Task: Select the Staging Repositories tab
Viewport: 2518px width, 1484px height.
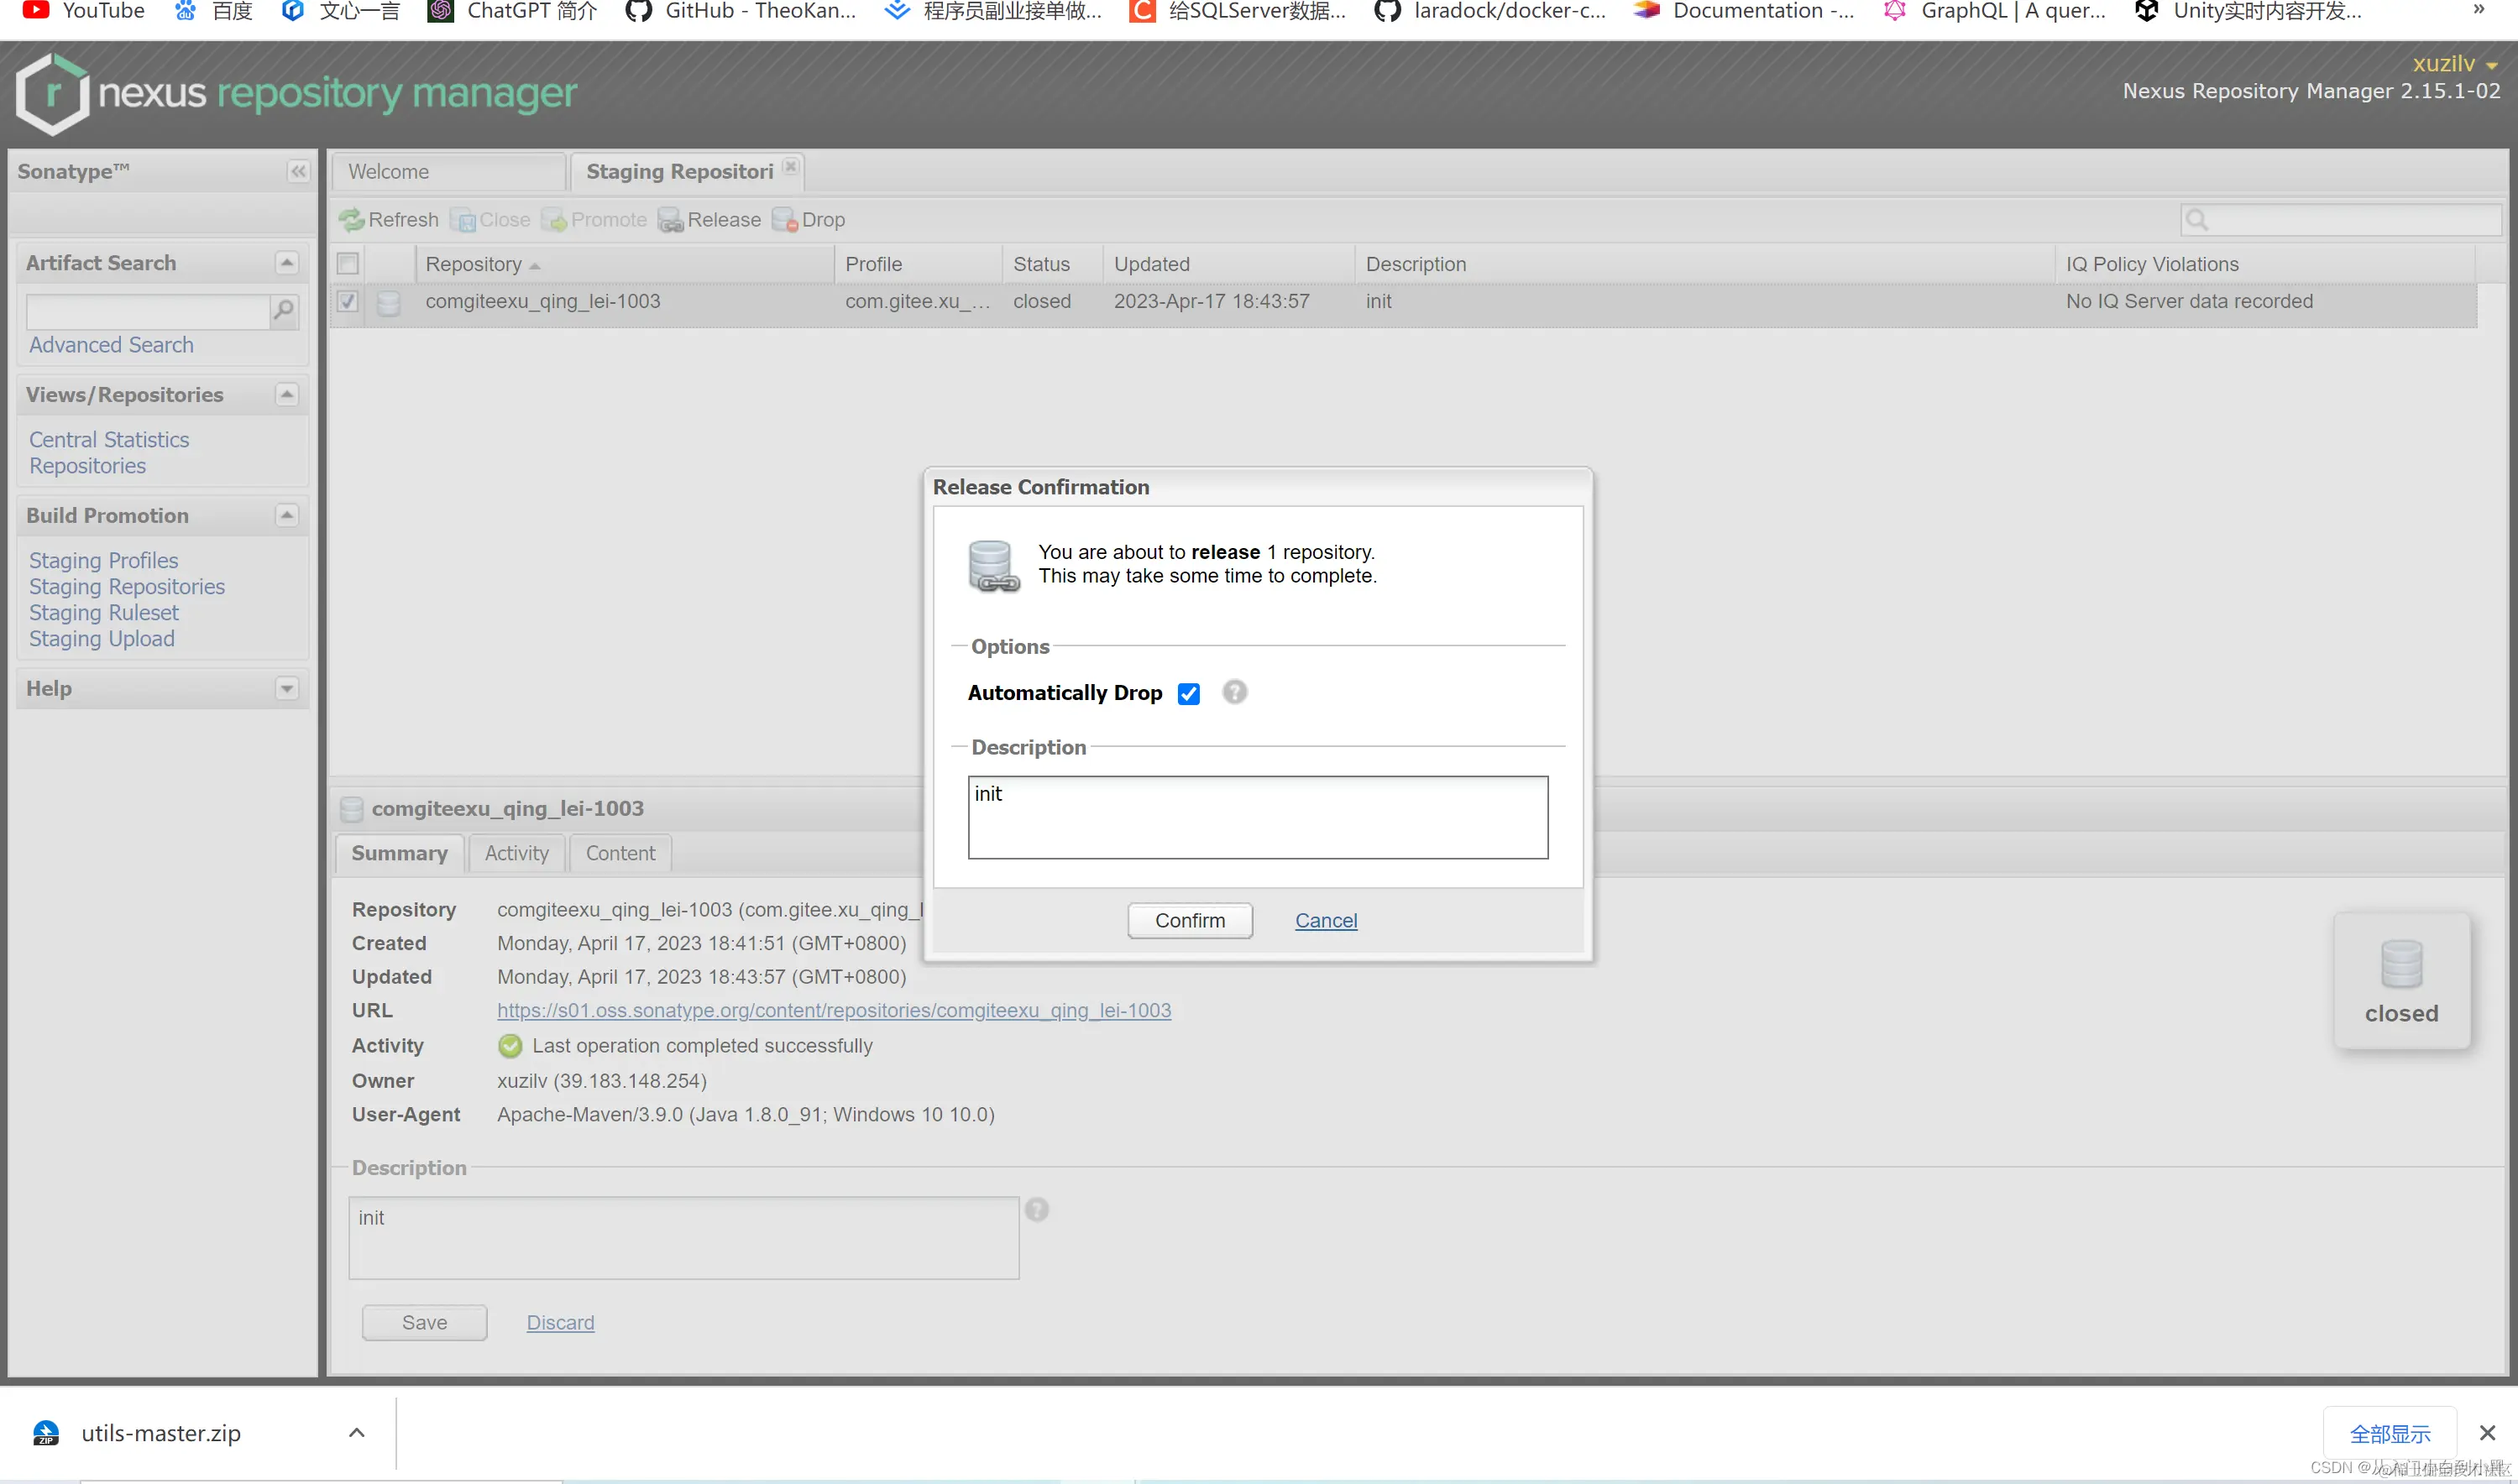Action: coord(679,172)
